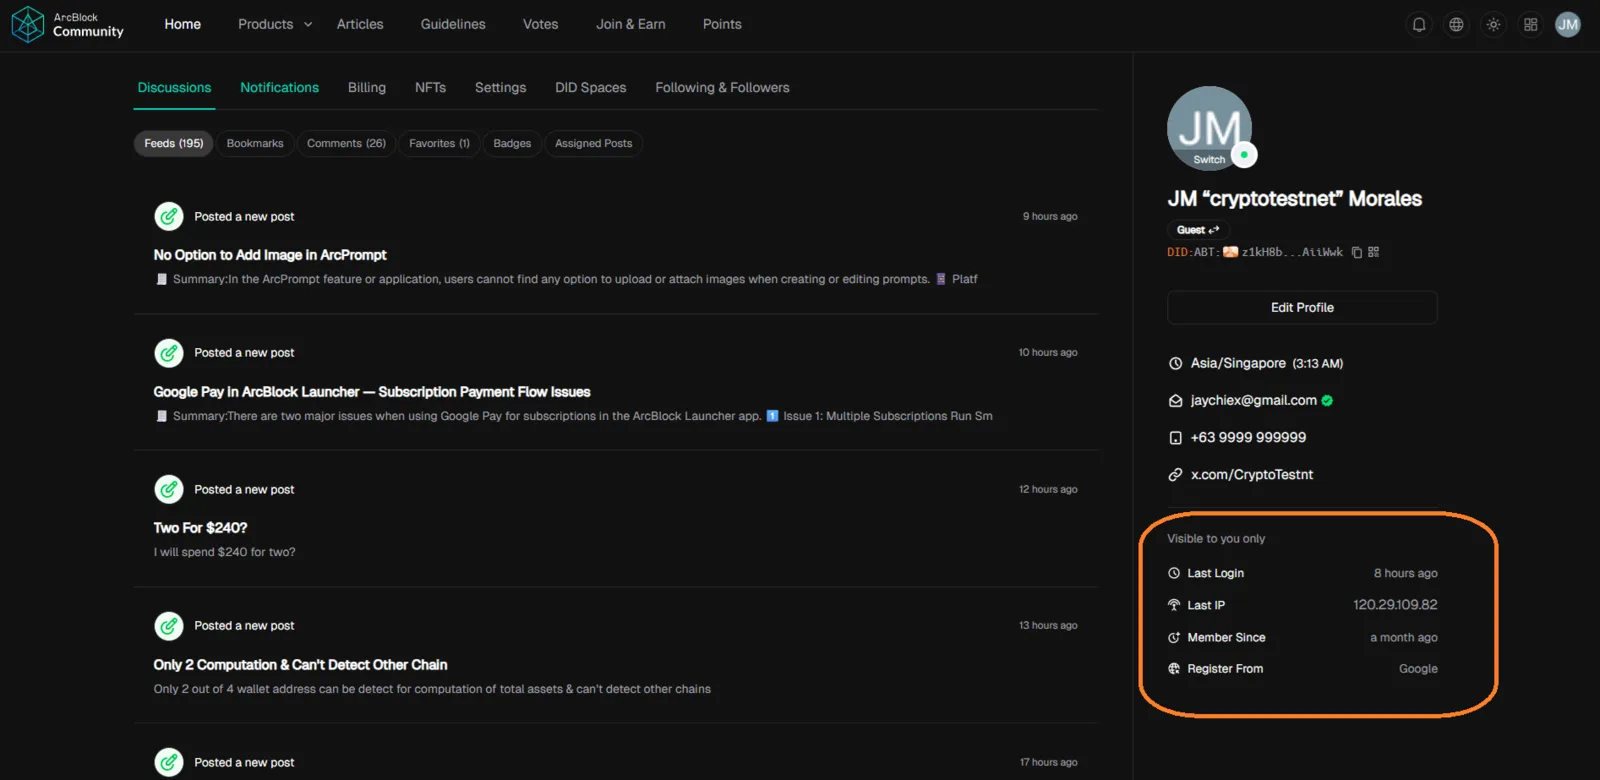Select the Discussions tab
Screen dimensions: 1600x780
[174, 88]
